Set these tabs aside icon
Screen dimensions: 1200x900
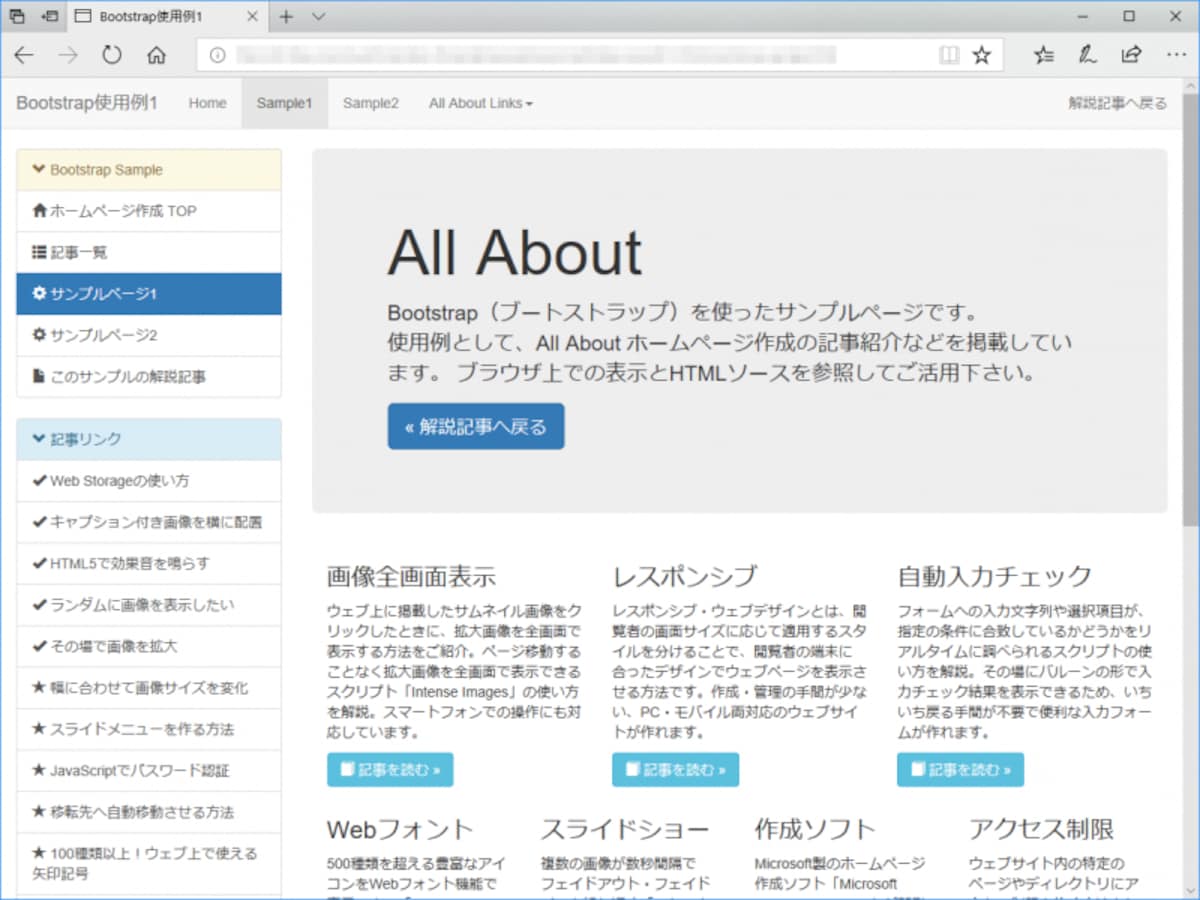pos(49,17)
